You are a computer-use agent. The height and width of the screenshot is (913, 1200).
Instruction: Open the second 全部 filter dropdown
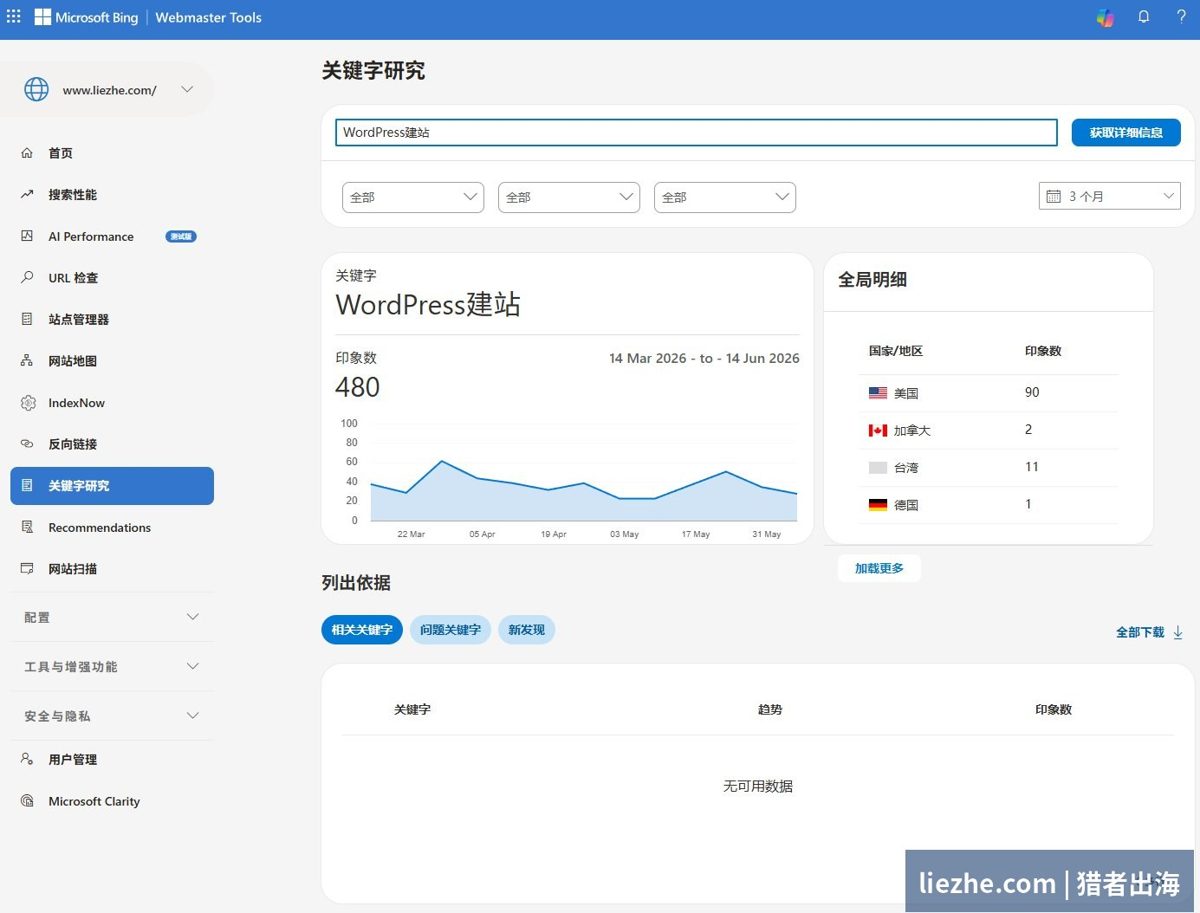pos(569,197)
